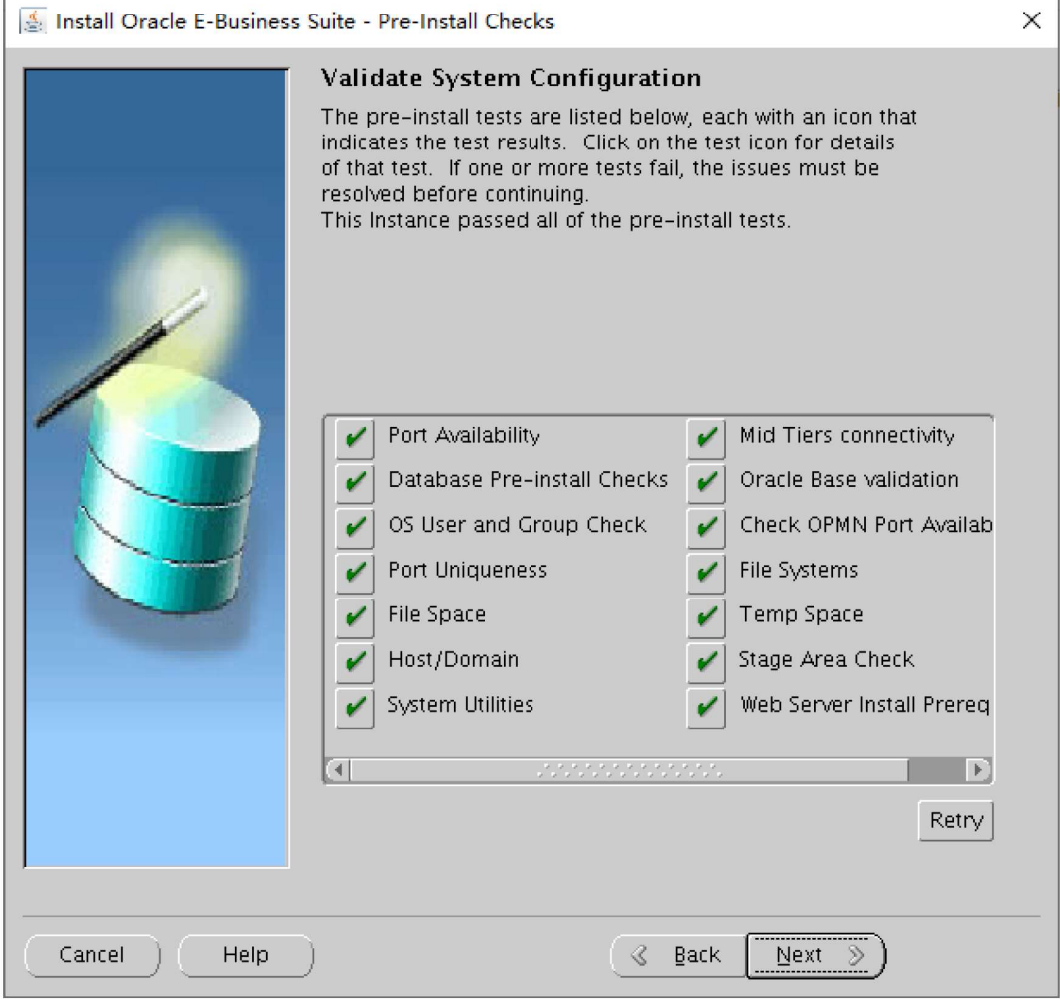Click the 'Web Server Install Prereq' label
1060x999 pixels.
point(865,705)
